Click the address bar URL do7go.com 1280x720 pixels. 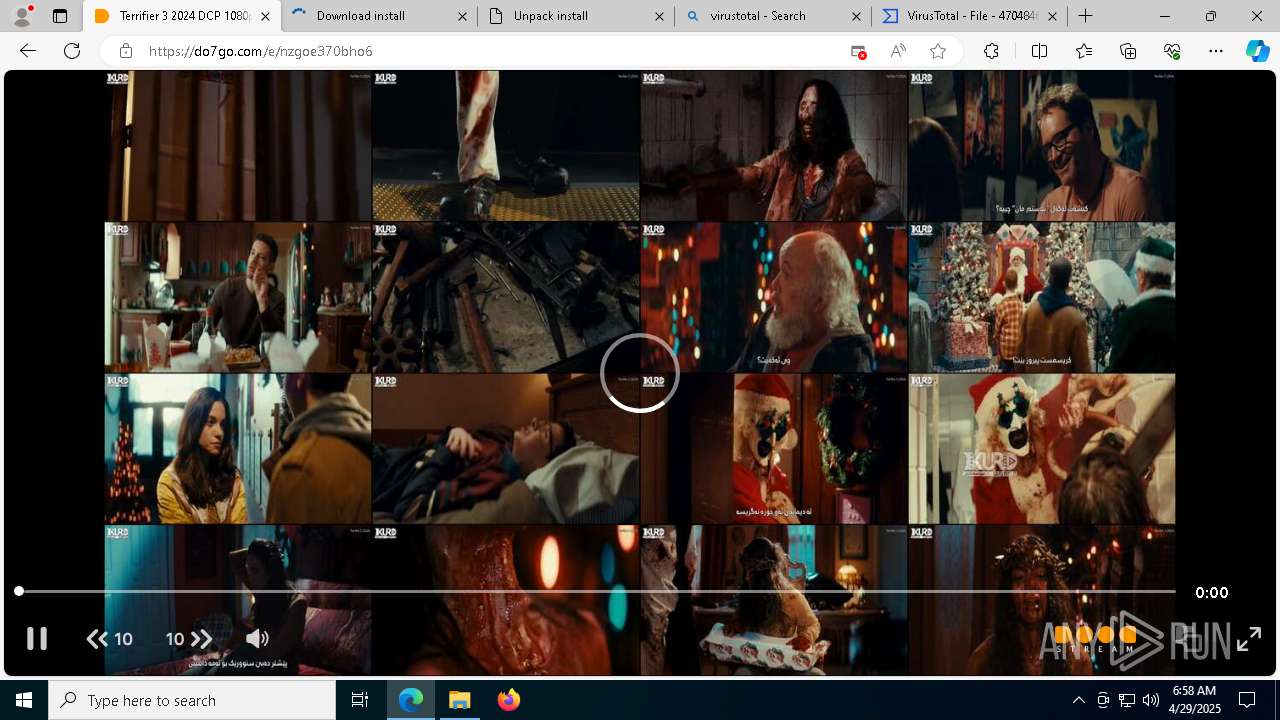(260, 51)
